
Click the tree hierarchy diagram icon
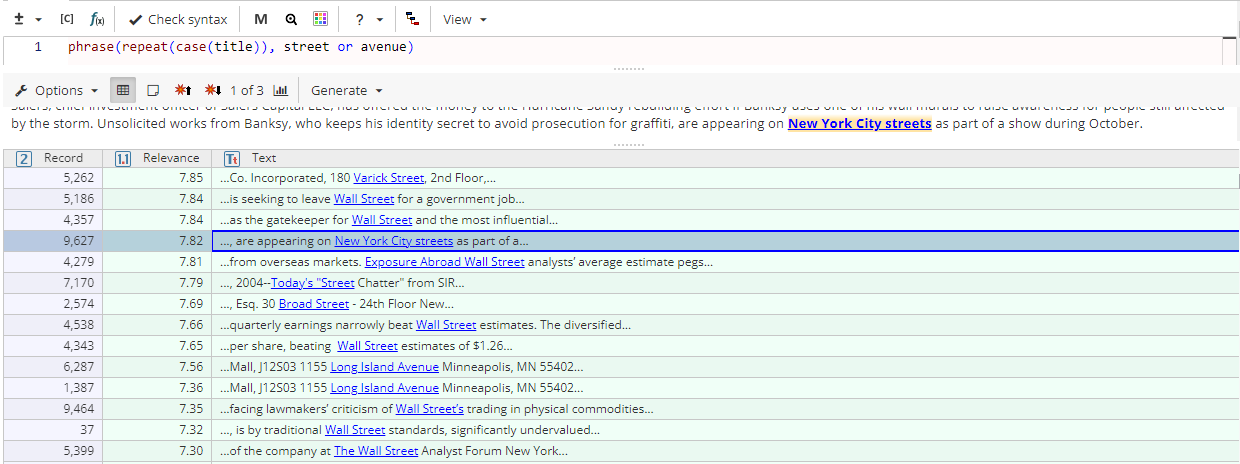(413, 19)
